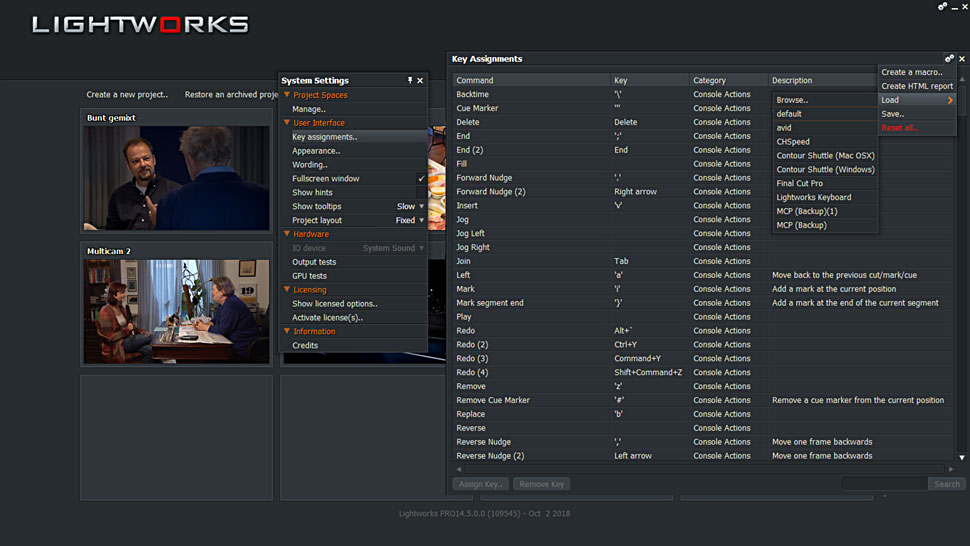Collapse the Project Spaces section
The height and width of the screenshot is (546, 970).
pos(287,95)
